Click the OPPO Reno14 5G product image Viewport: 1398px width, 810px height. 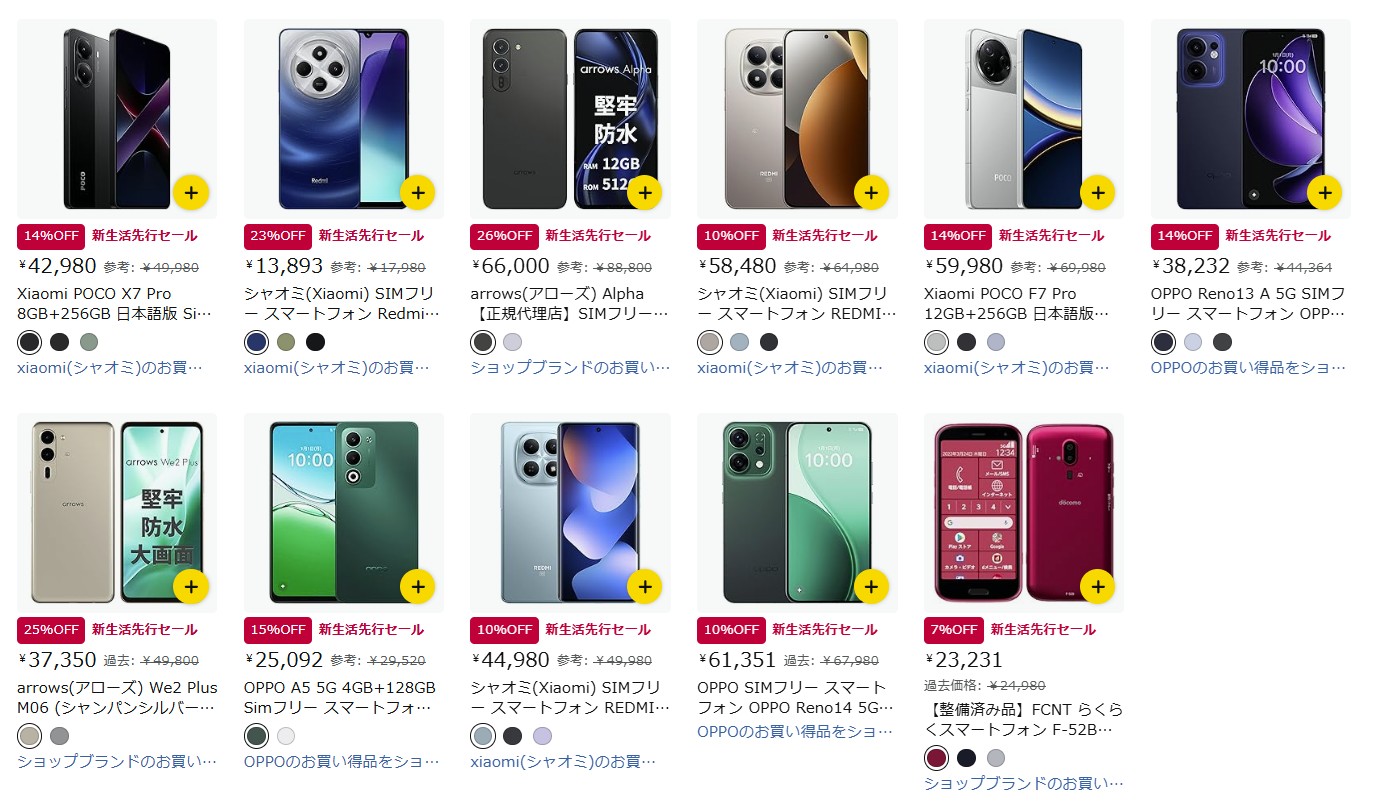coord(797,513)
